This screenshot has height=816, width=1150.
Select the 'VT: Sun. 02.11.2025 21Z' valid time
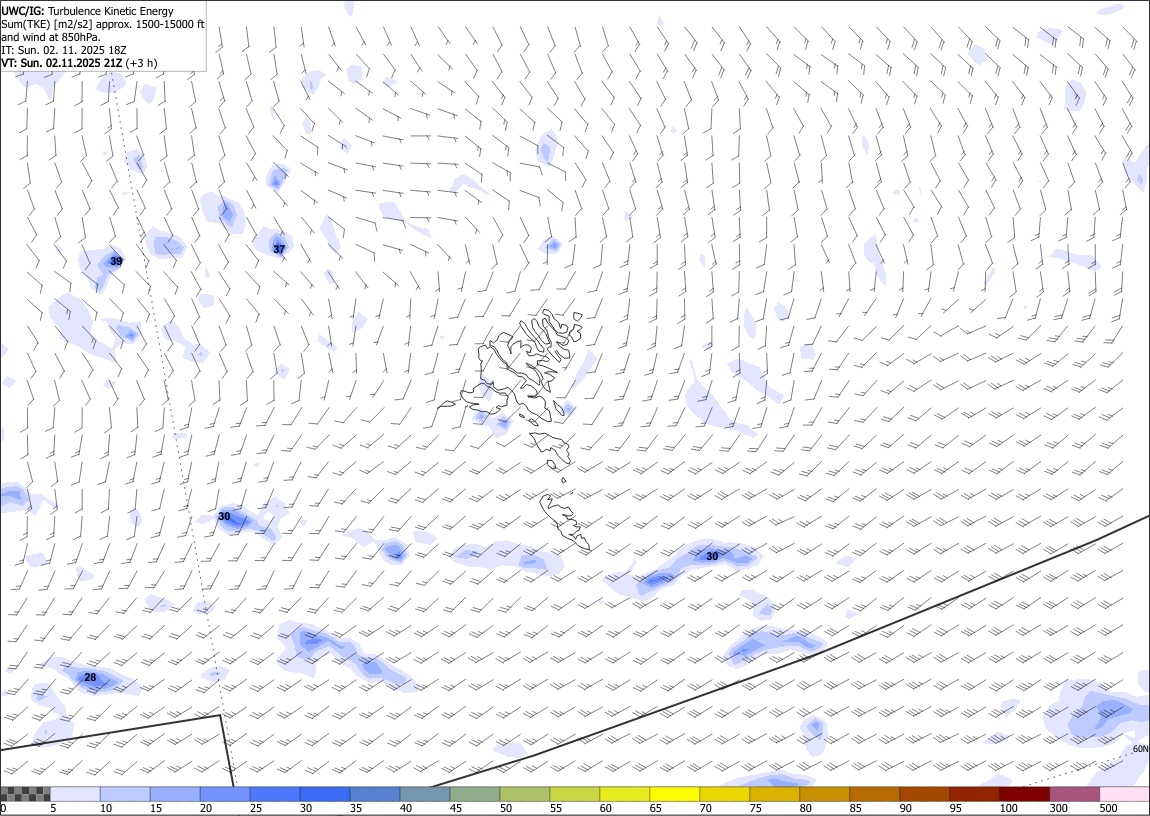(62, 63)
